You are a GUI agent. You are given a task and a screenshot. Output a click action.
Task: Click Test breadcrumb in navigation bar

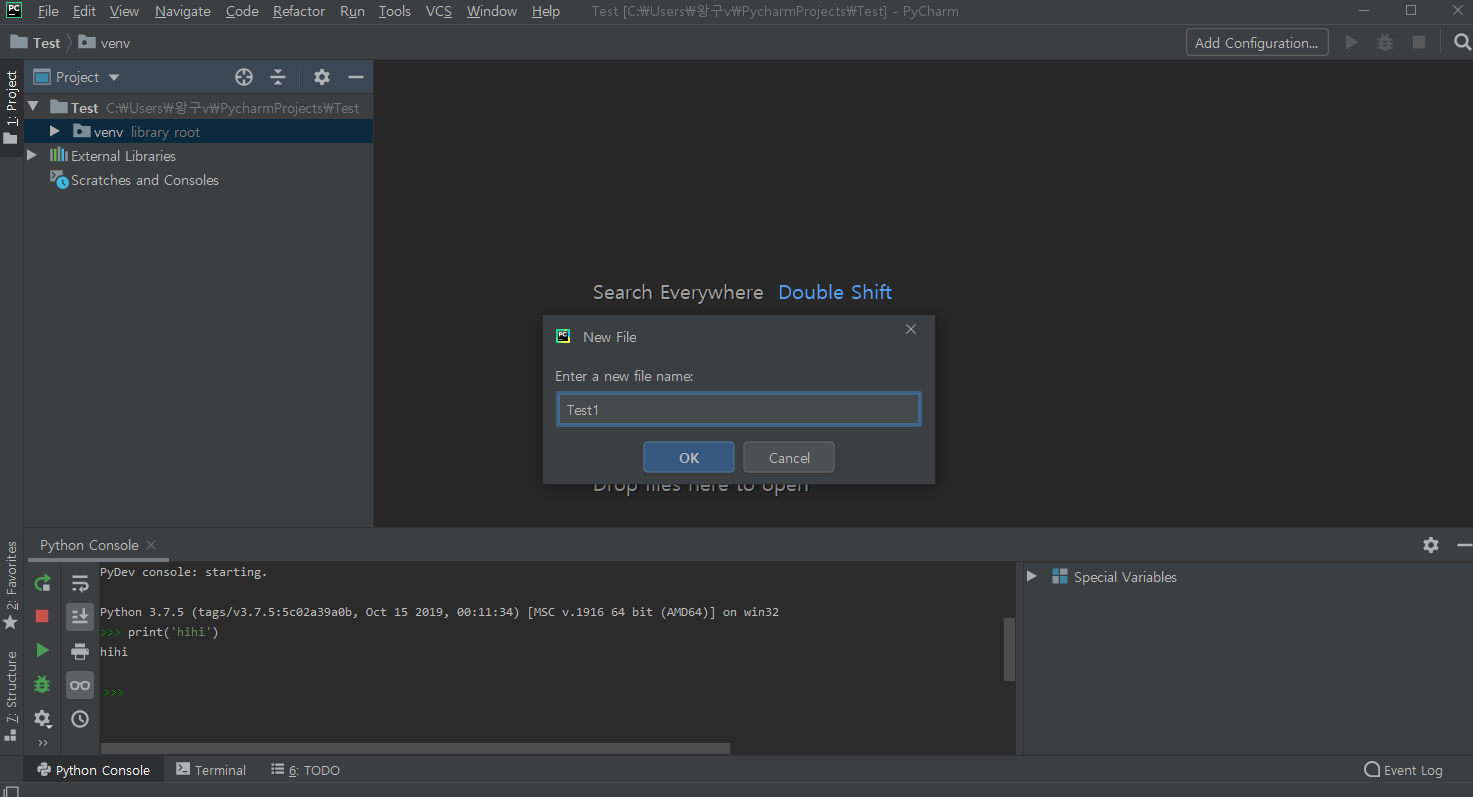(35, 42)
